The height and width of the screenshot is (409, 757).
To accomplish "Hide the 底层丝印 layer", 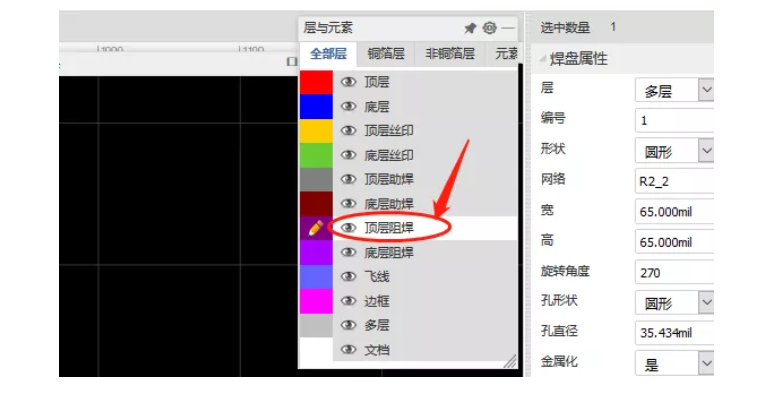I will click(x=349, y=155).
